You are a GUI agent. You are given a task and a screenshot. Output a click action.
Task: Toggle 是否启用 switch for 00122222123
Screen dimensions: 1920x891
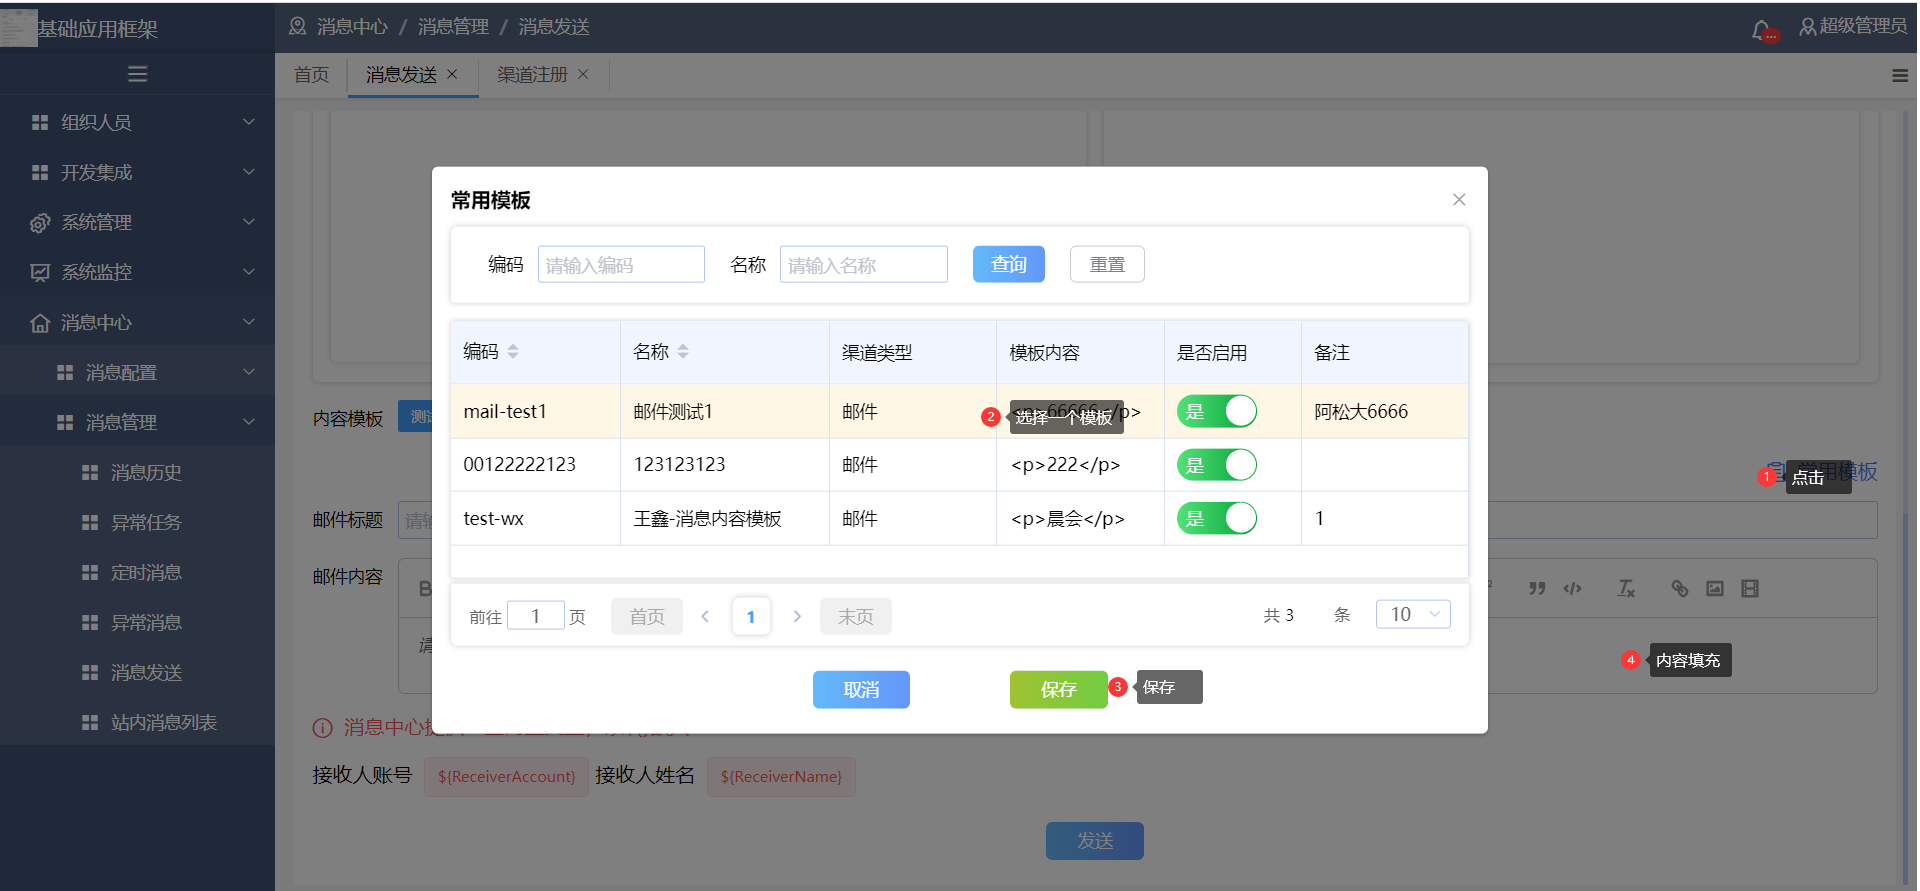click(1217, 465)
